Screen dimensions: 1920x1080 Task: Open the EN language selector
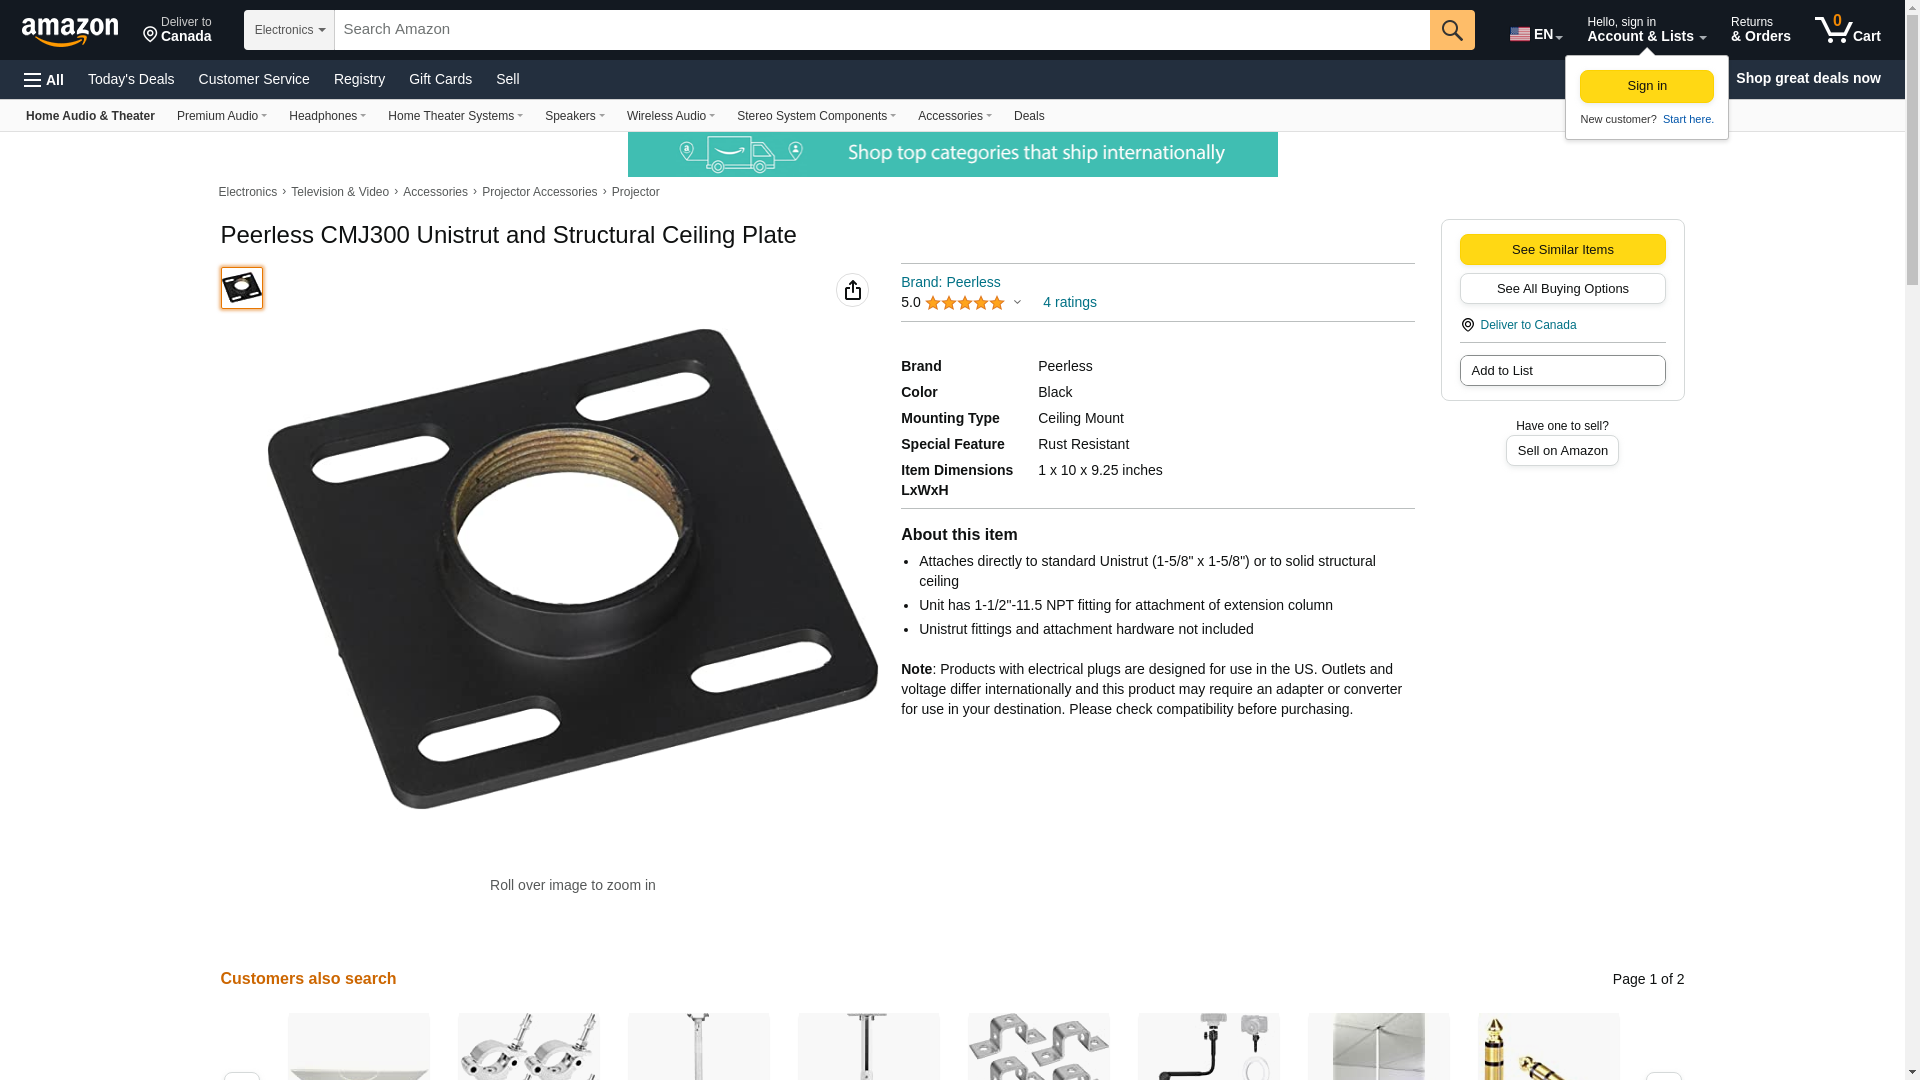[x=1536, y=33]
